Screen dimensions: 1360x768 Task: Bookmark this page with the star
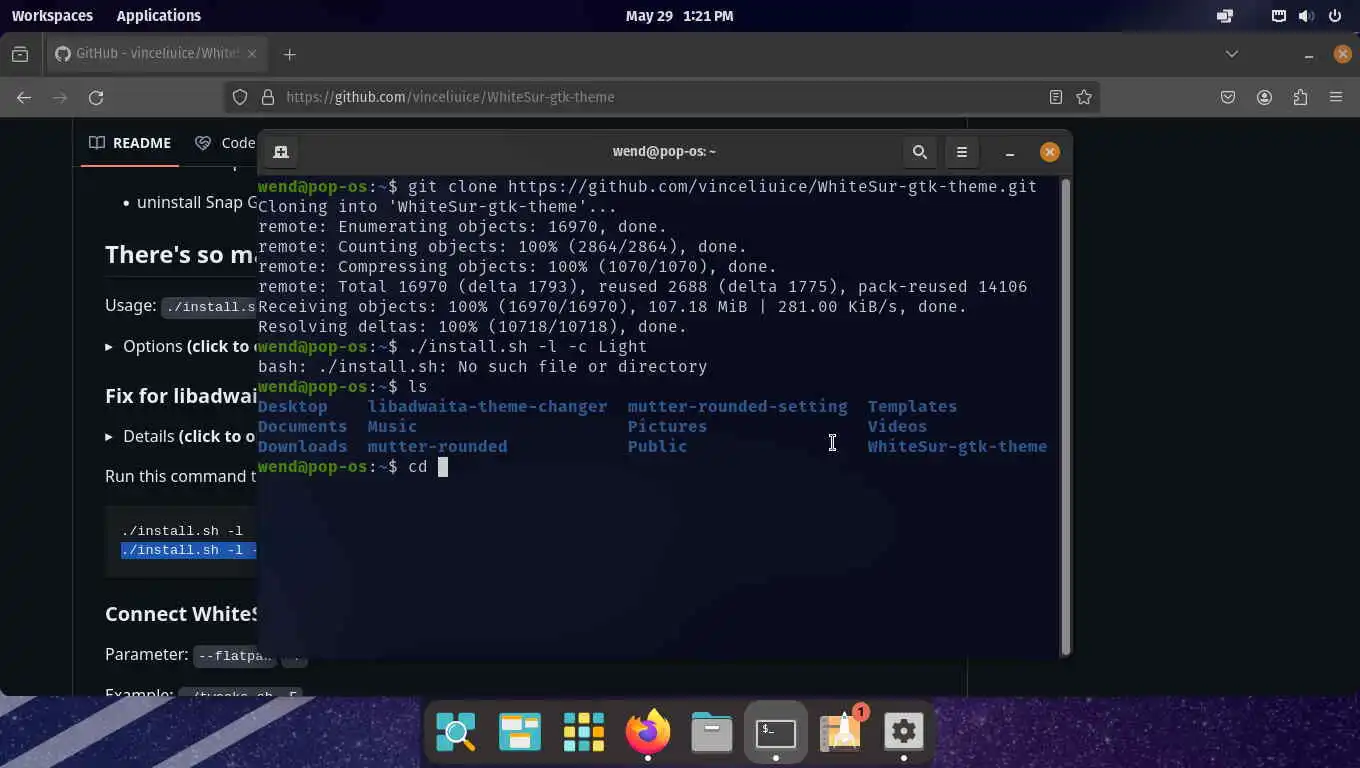1084,97
